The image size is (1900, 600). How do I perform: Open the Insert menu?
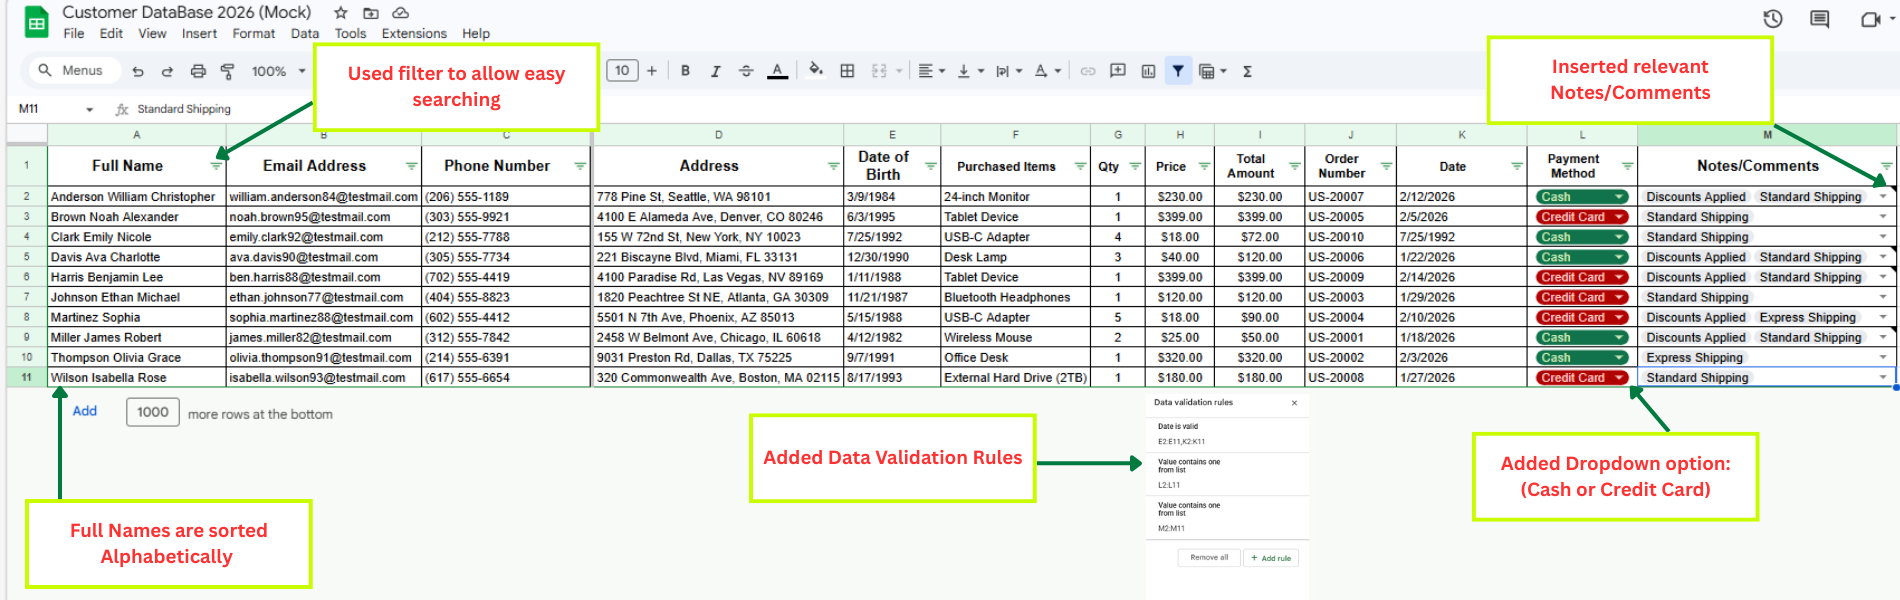(199, 33)
